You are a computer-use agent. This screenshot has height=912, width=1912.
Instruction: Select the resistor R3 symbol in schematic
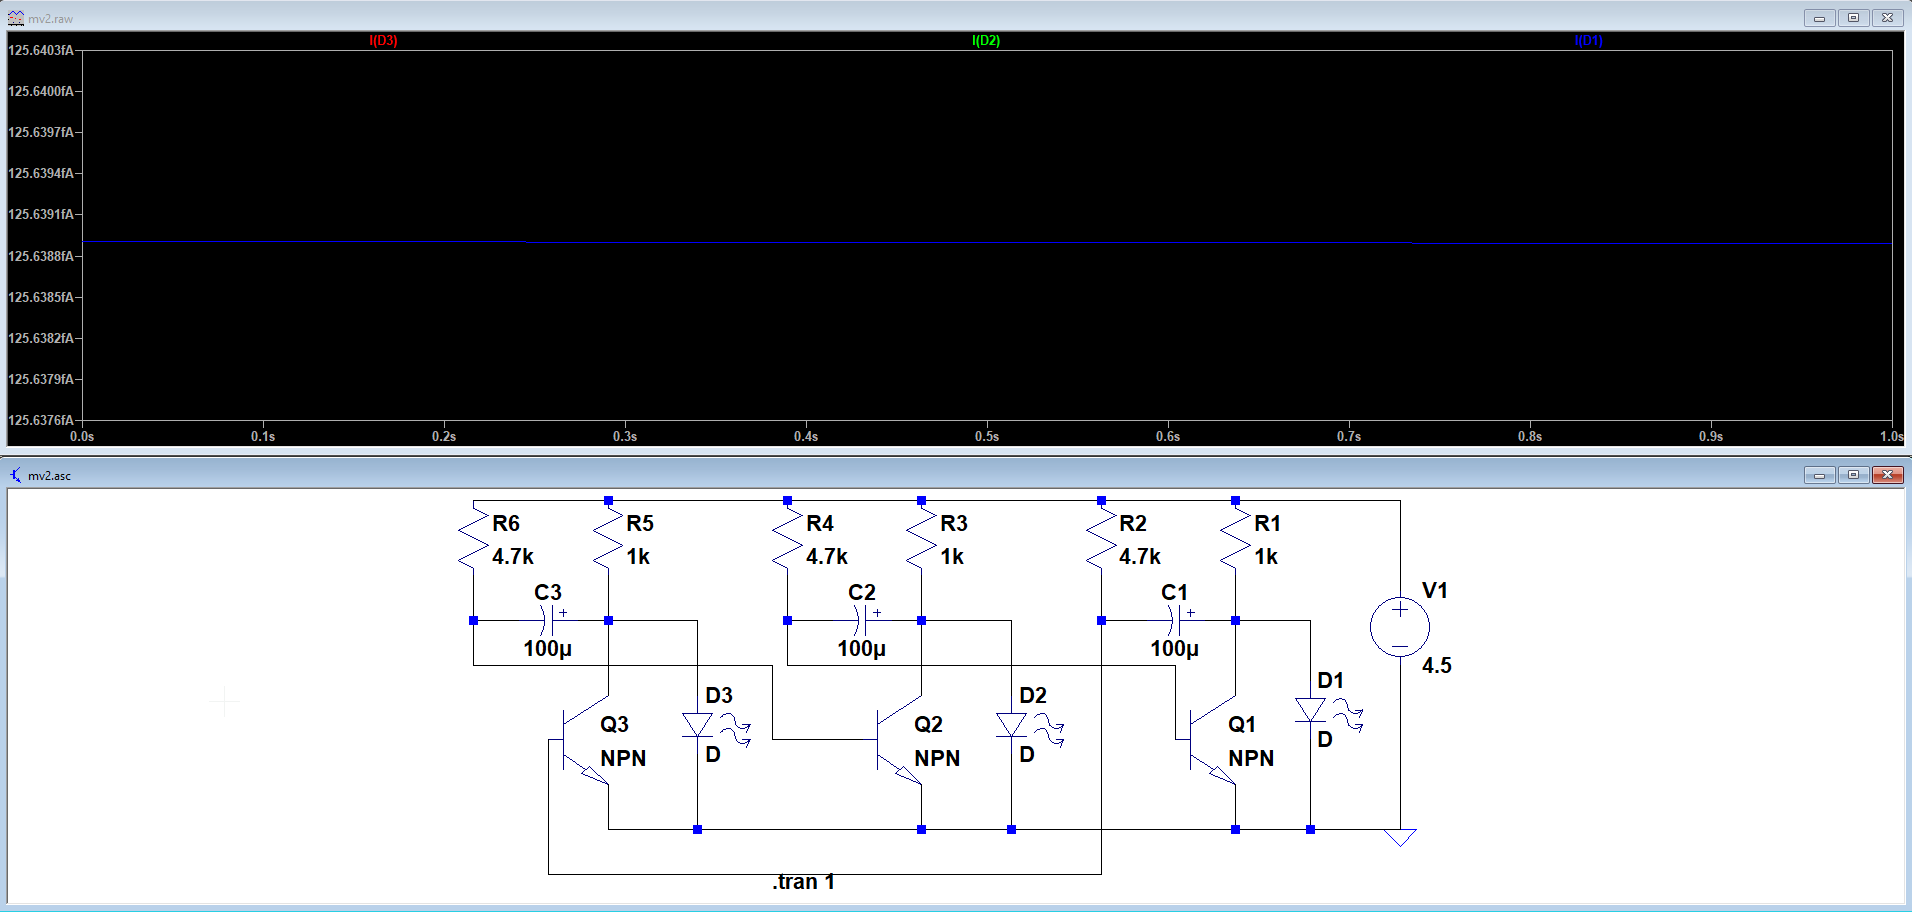(921, 540)
